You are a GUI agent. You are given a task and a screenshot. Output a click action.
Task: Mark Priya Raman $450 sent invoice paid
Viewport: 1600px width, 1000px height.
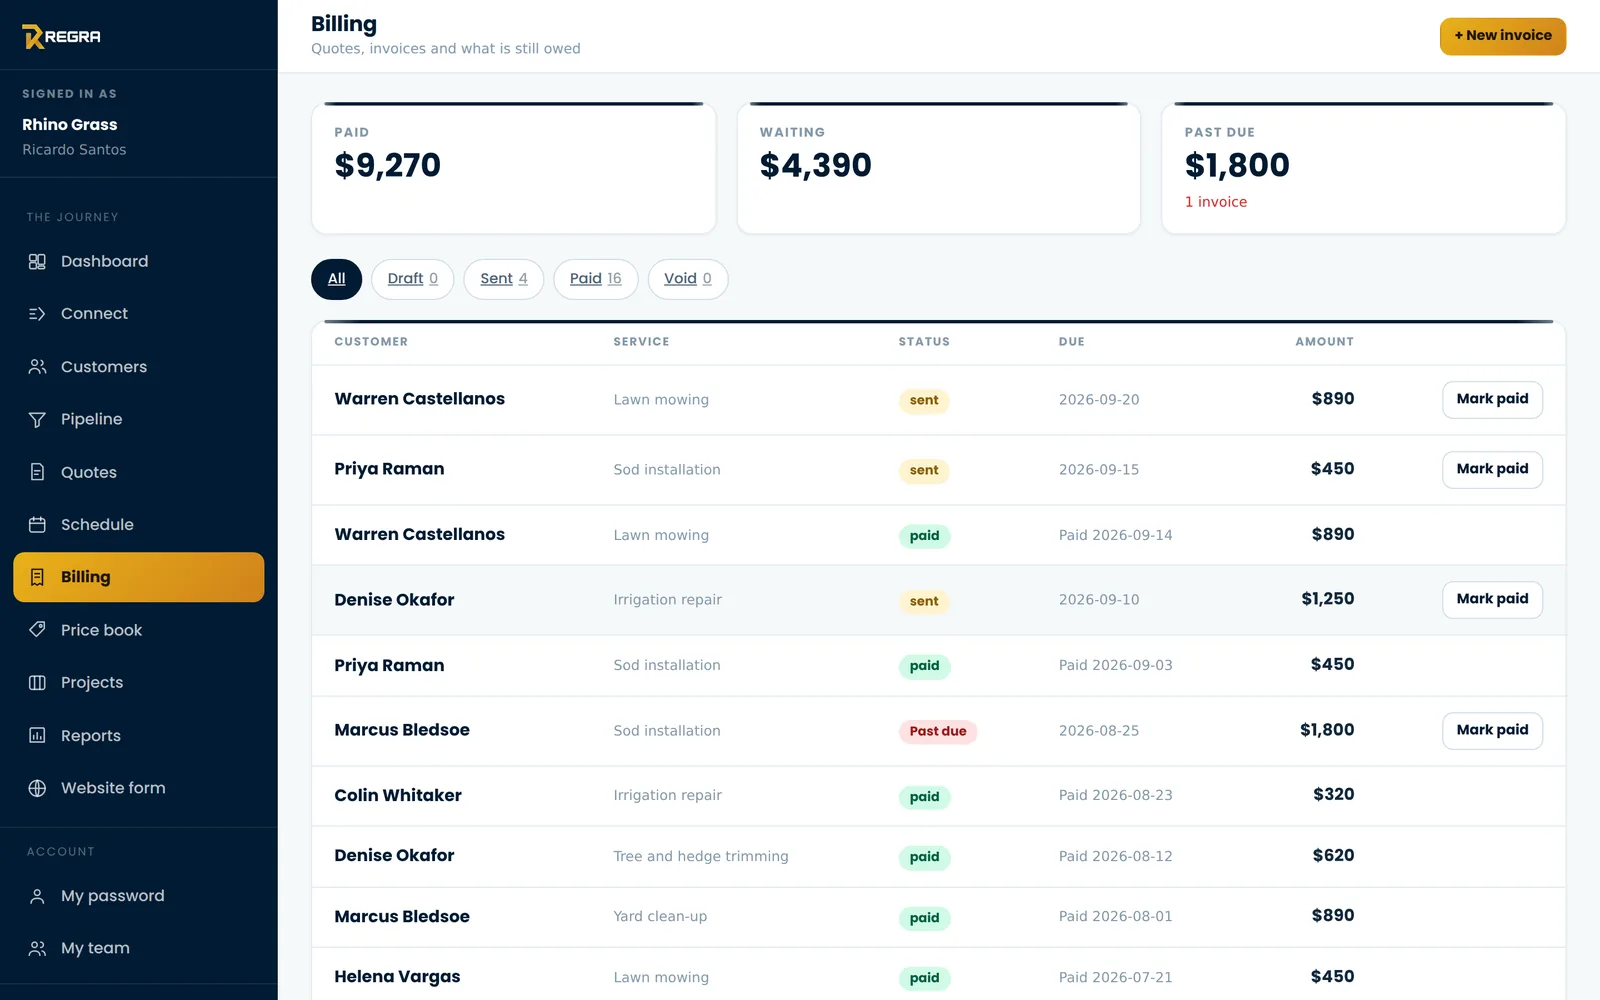click(1492, 469)
